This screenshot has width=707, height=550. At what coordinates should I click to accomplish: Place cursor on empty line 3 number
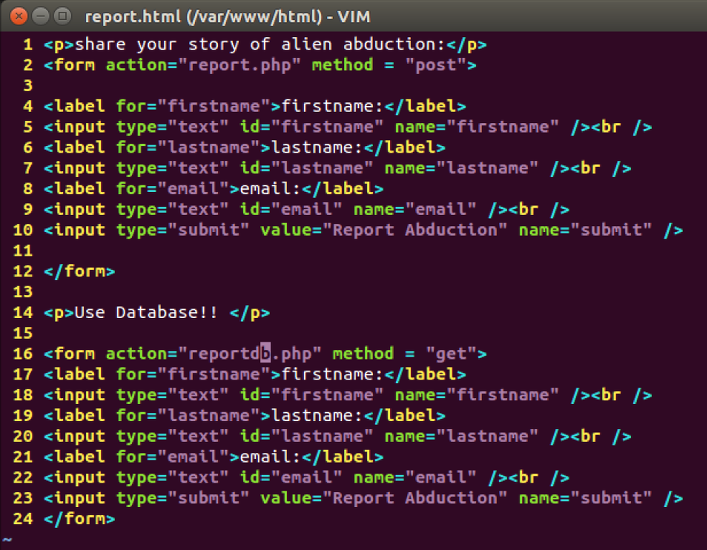coord(28,86)
